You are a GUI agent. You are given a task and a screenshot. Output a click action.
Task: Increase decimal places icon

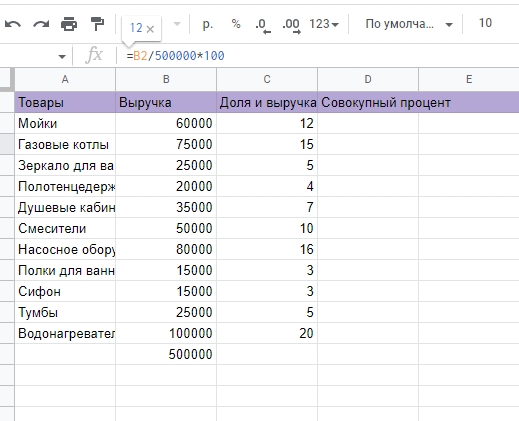tap(291, 26)
